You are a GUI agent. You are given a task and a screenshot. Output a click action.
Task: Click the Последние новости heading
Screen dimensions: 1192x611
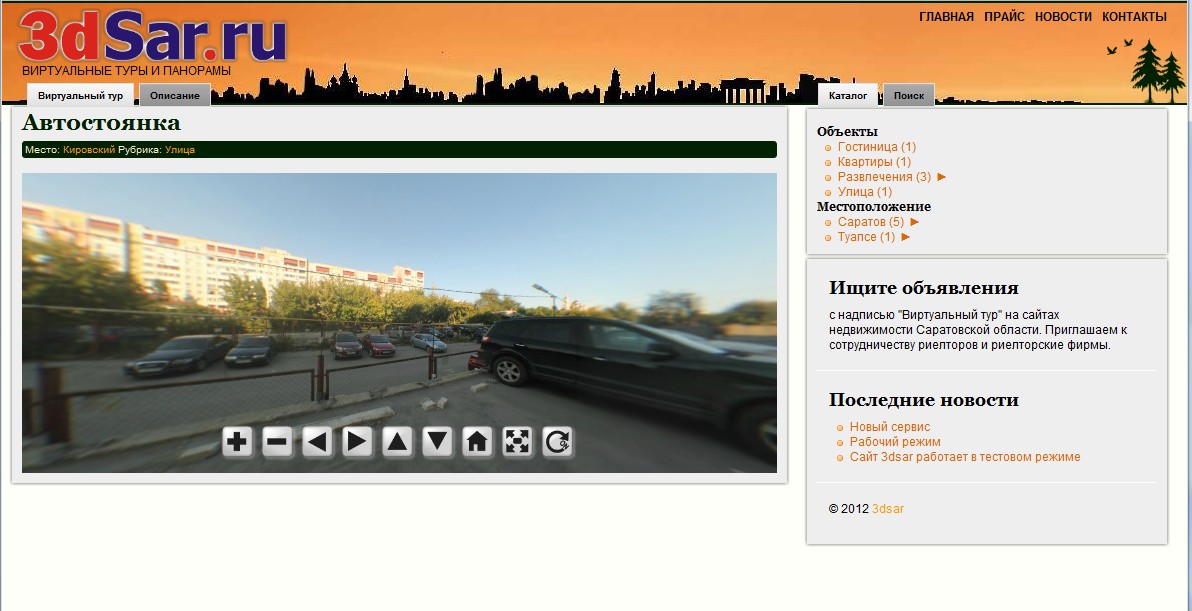click(924, 400)
